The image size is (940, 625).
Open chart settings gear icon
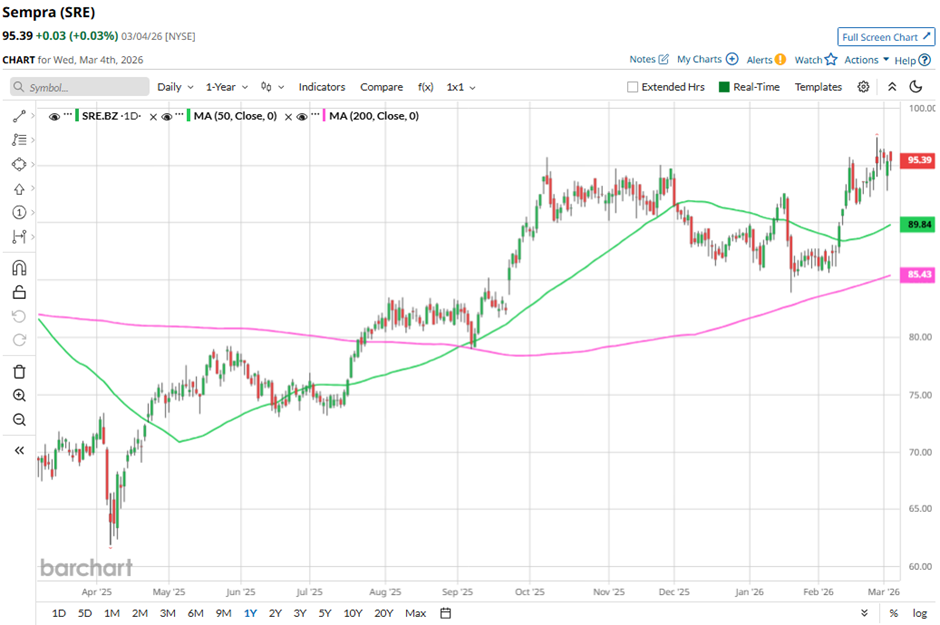[x=864, y=87]
